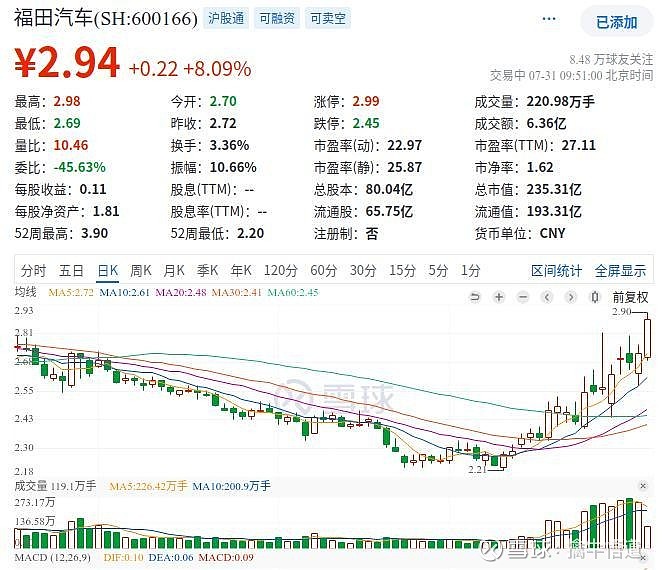Click the 可卖空 tag

pos(328,18)
